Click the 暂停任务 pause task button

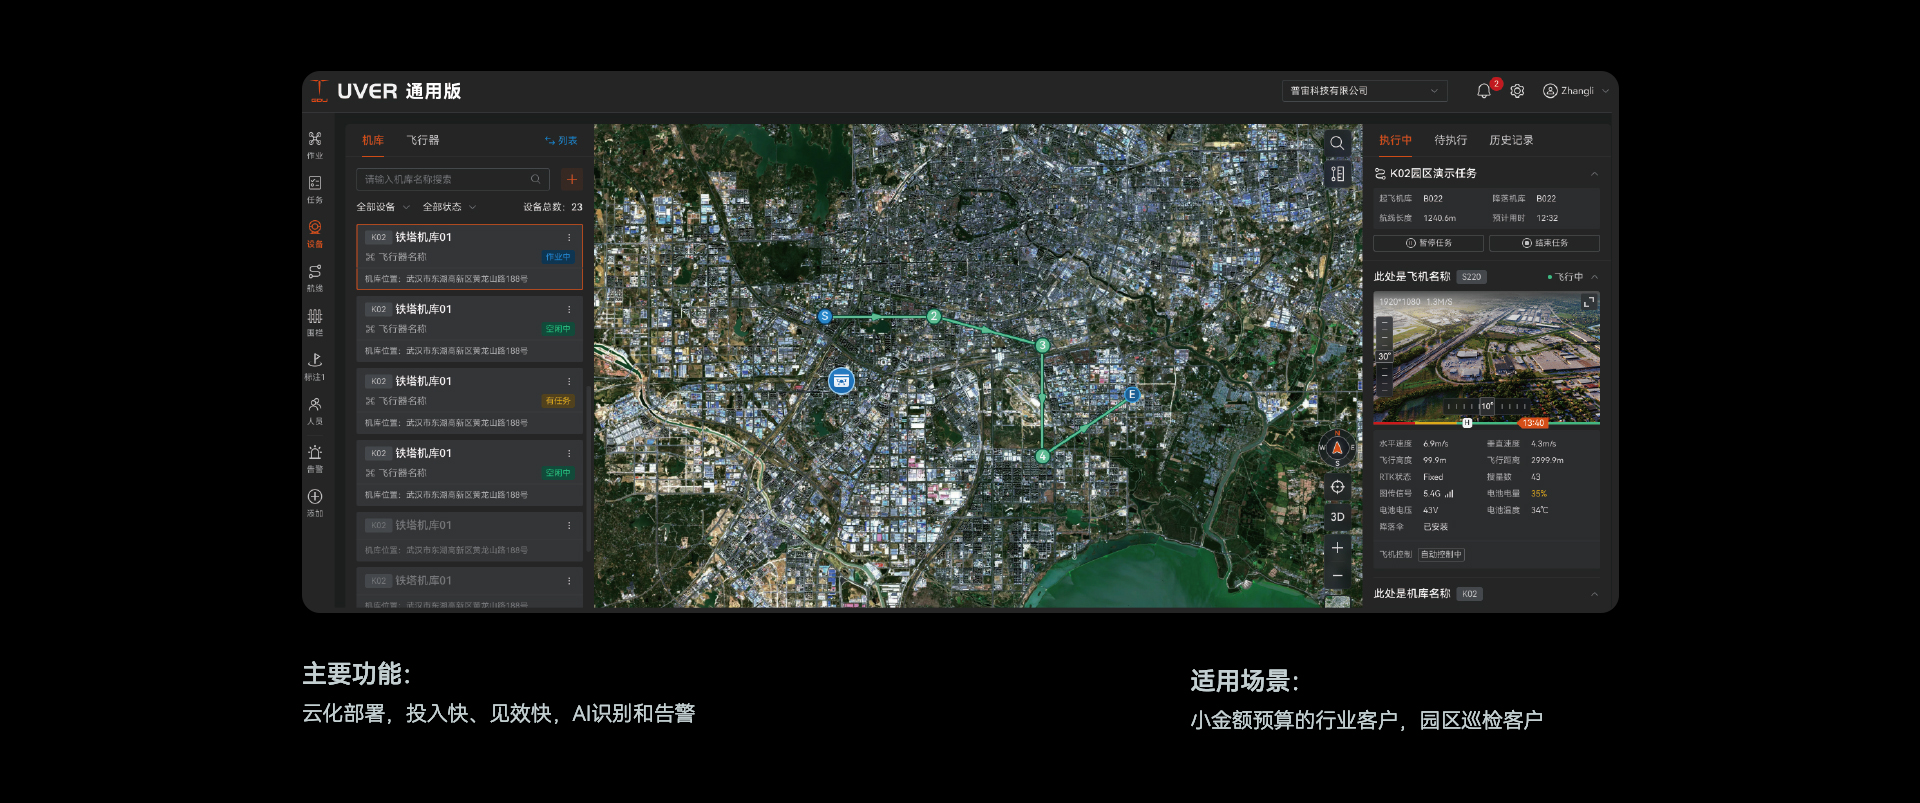pyautogui.click(x=1428, y=243)
